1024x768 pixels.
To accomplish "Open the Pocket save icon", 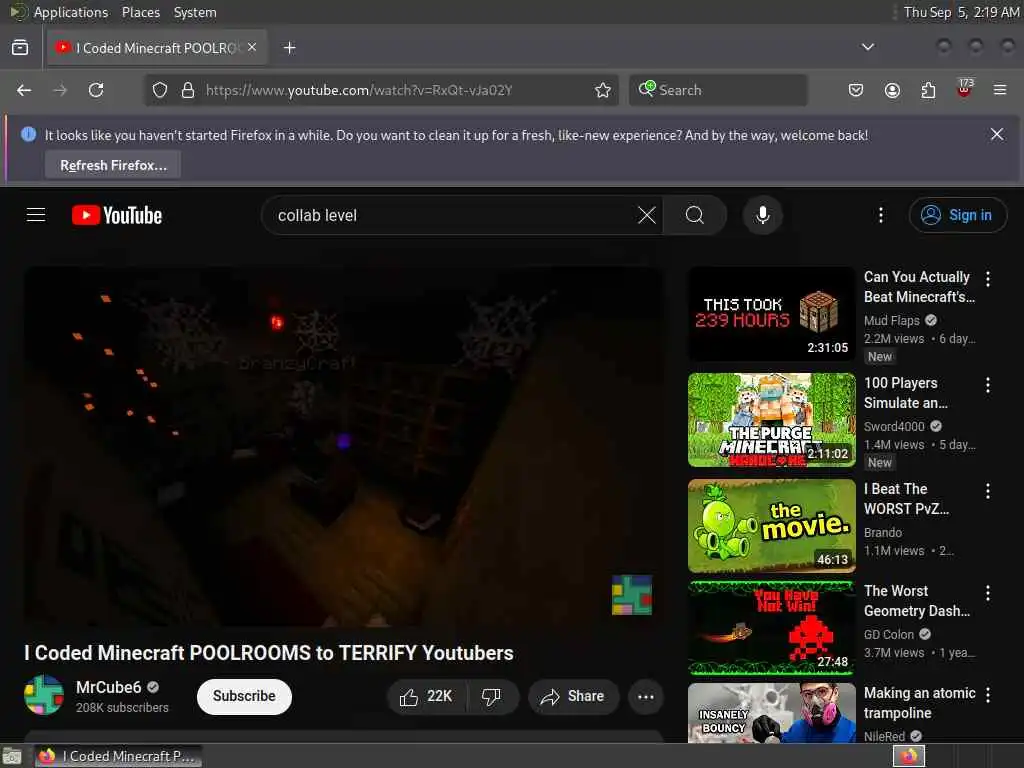I will click(x=856, y=90).
